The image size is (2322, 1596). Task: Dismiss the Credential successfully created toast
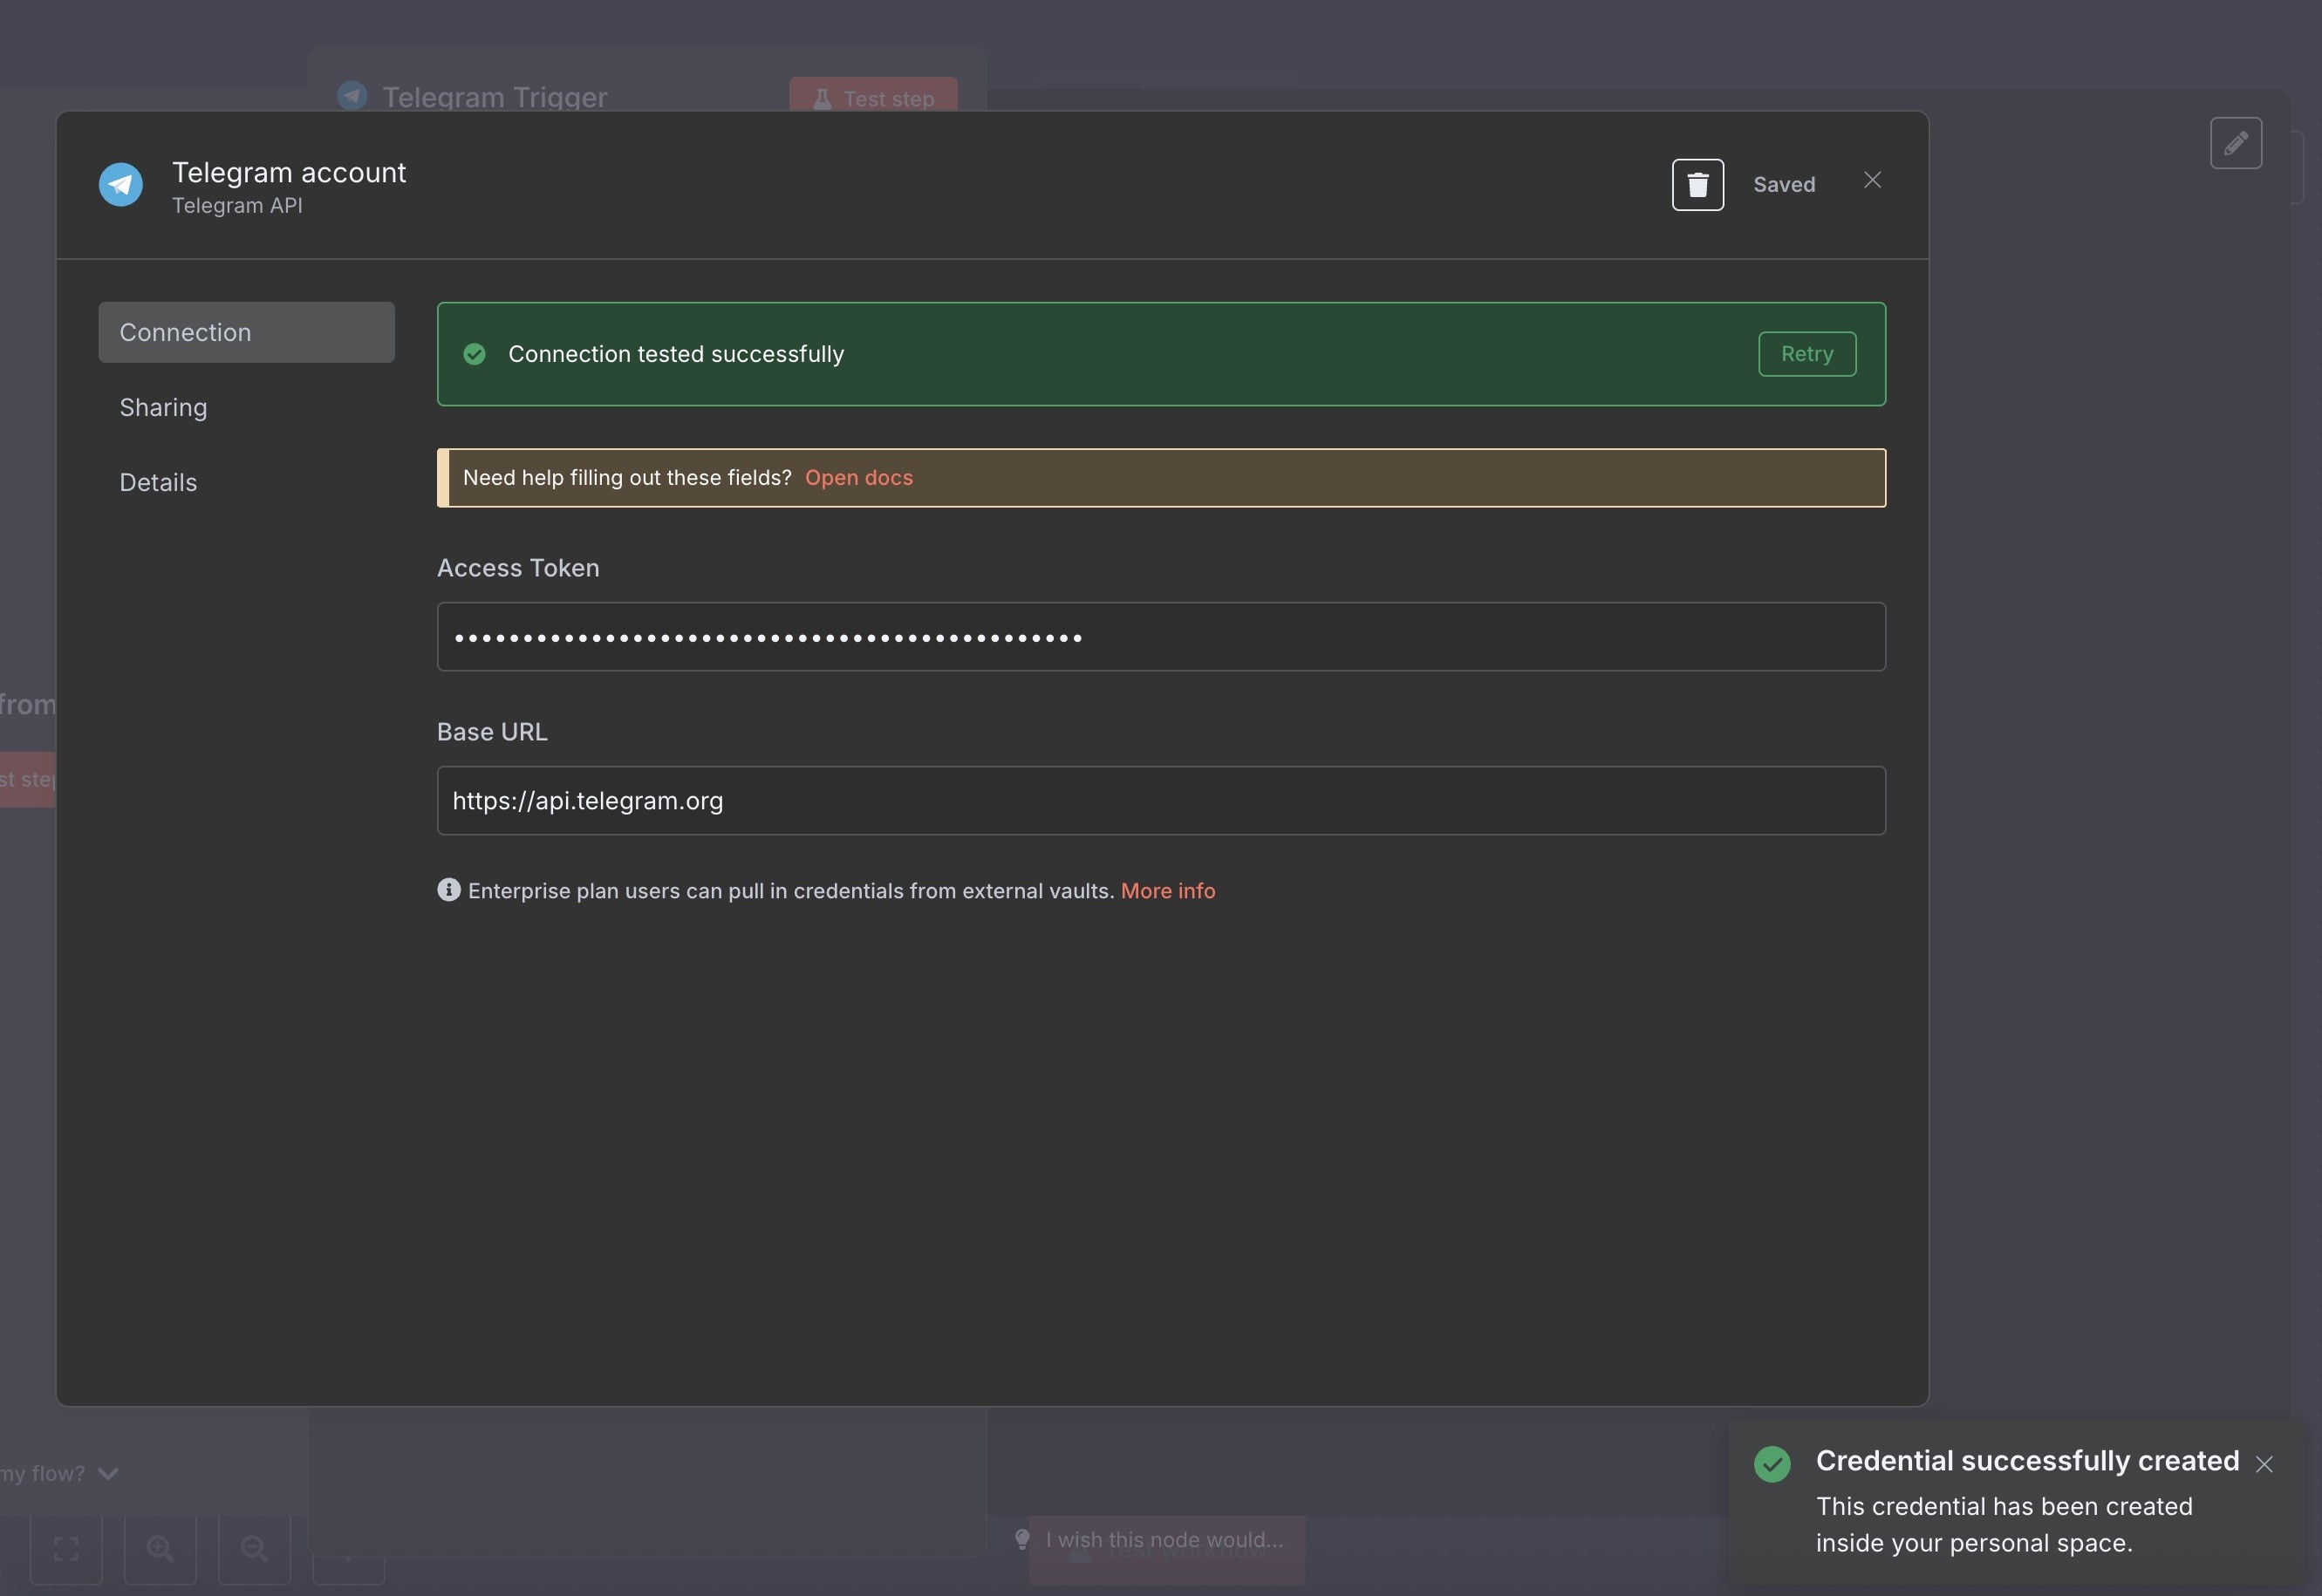pyautogui.click(x=2264, y=1464)
